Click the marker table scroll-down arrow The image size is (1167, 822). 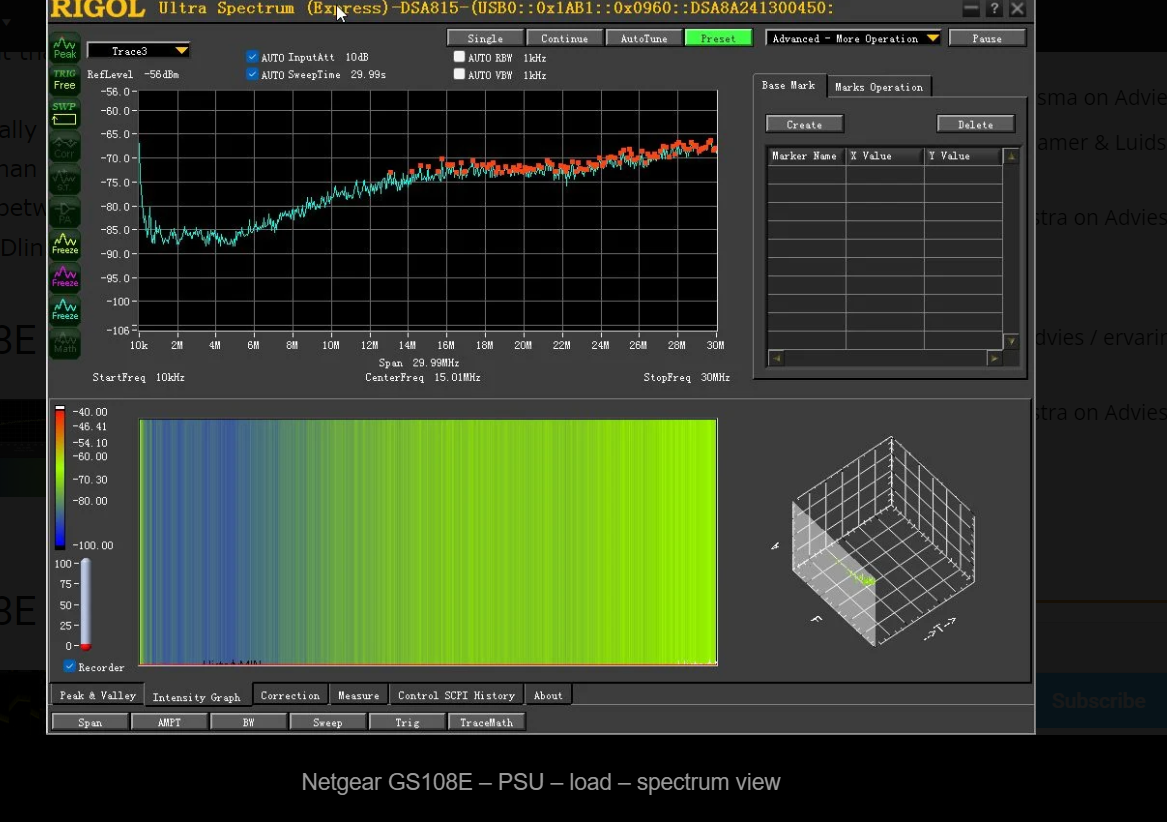[x=1011, y=342]
